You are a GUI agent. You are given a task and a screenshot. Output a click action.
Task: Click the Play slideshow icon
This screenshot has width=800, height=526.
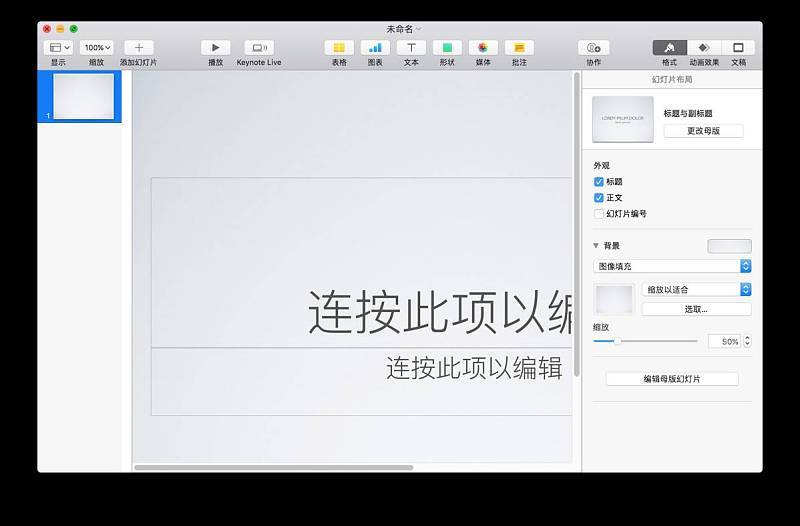[215, 47]
